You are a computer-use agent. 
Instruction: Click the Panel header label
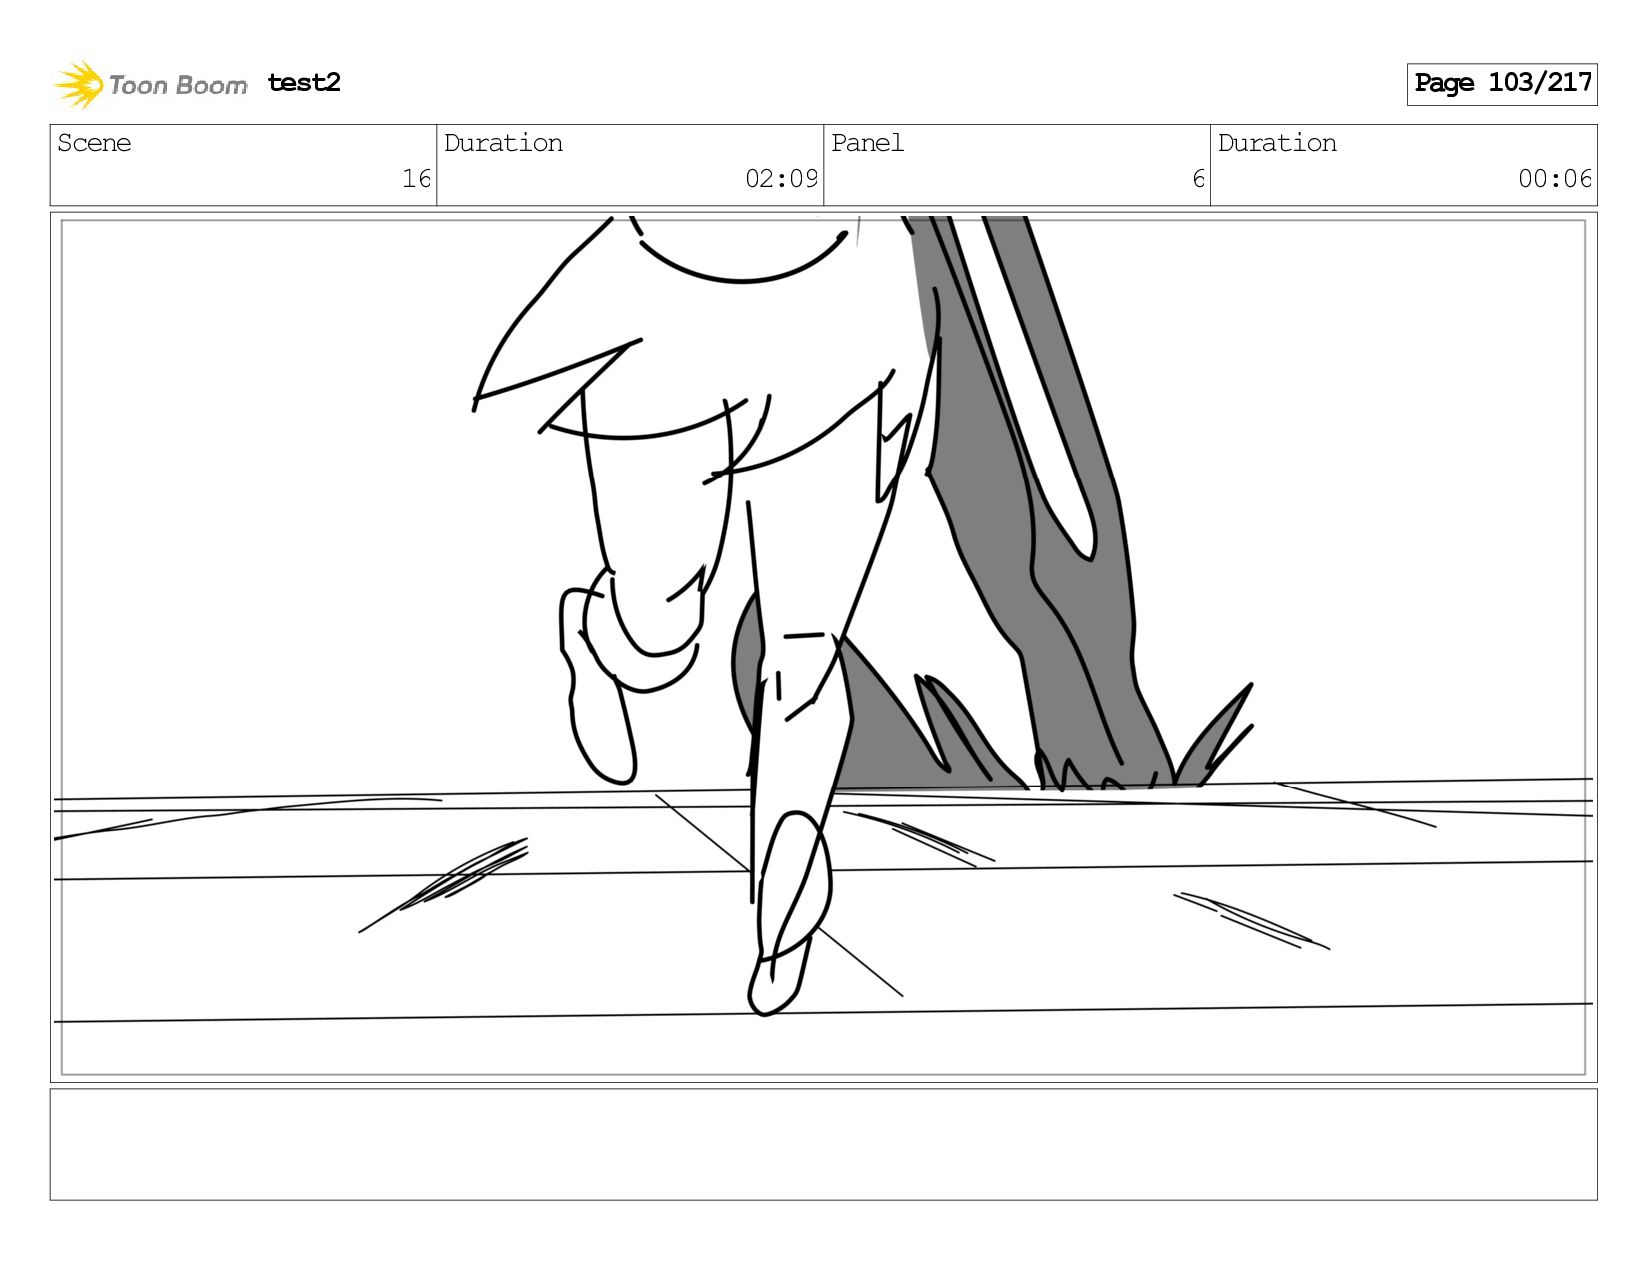(x=867, y=143)
